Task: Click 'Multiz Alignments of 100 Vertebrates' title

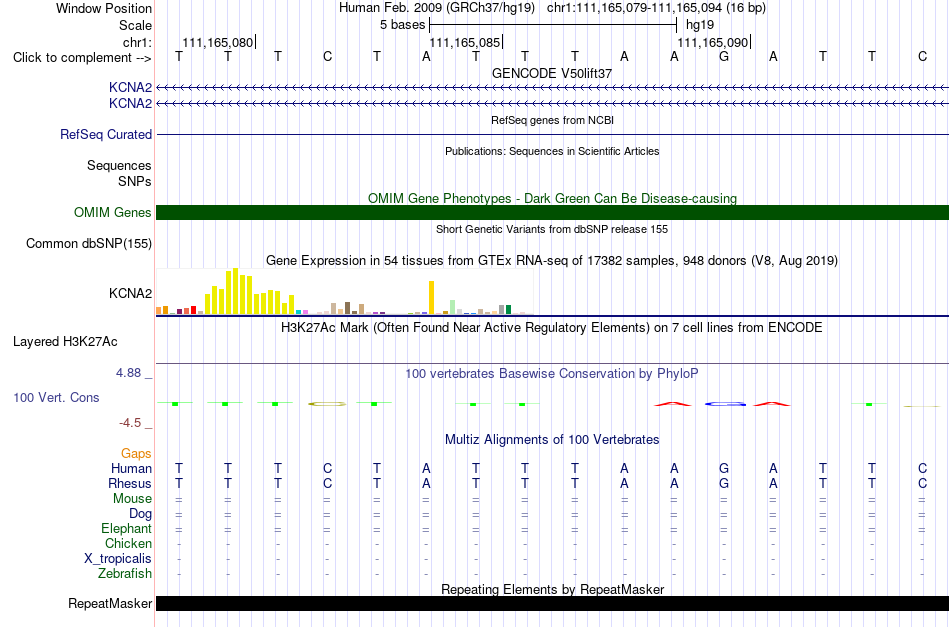Action: (552, 440)
